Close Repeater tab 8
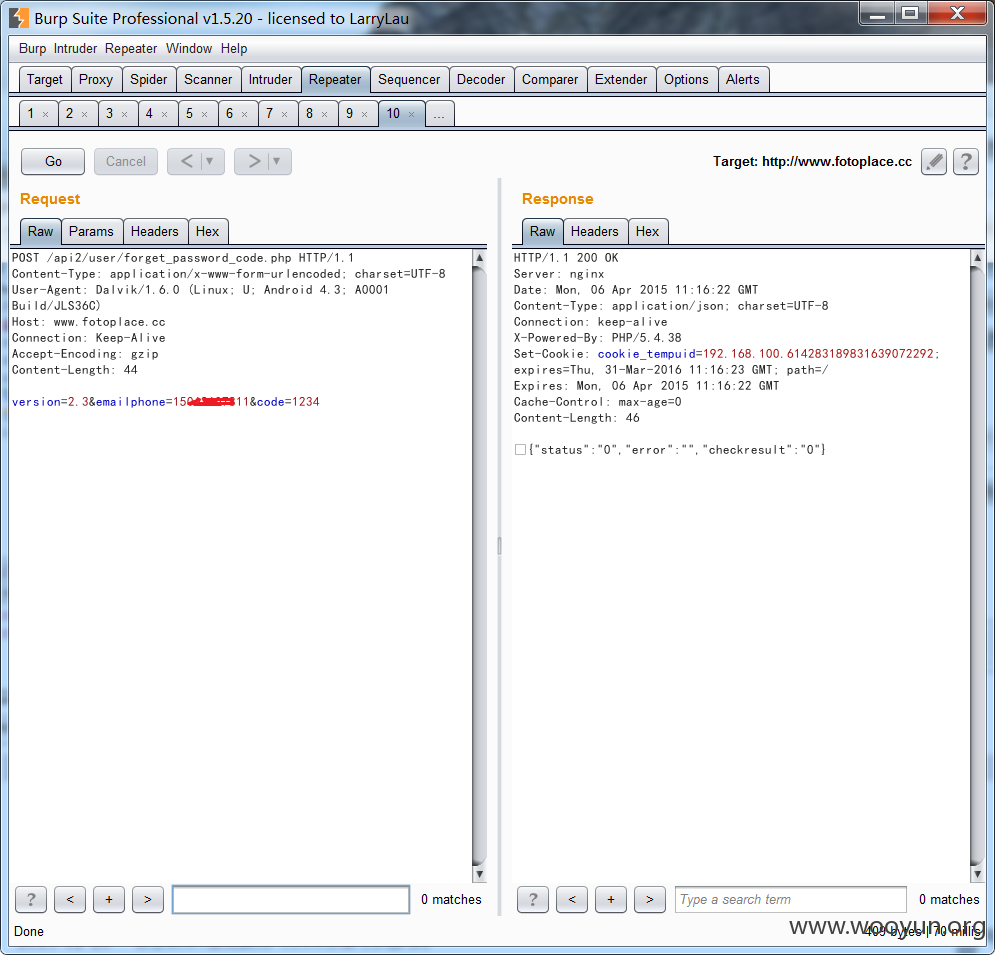 point(324,115)
